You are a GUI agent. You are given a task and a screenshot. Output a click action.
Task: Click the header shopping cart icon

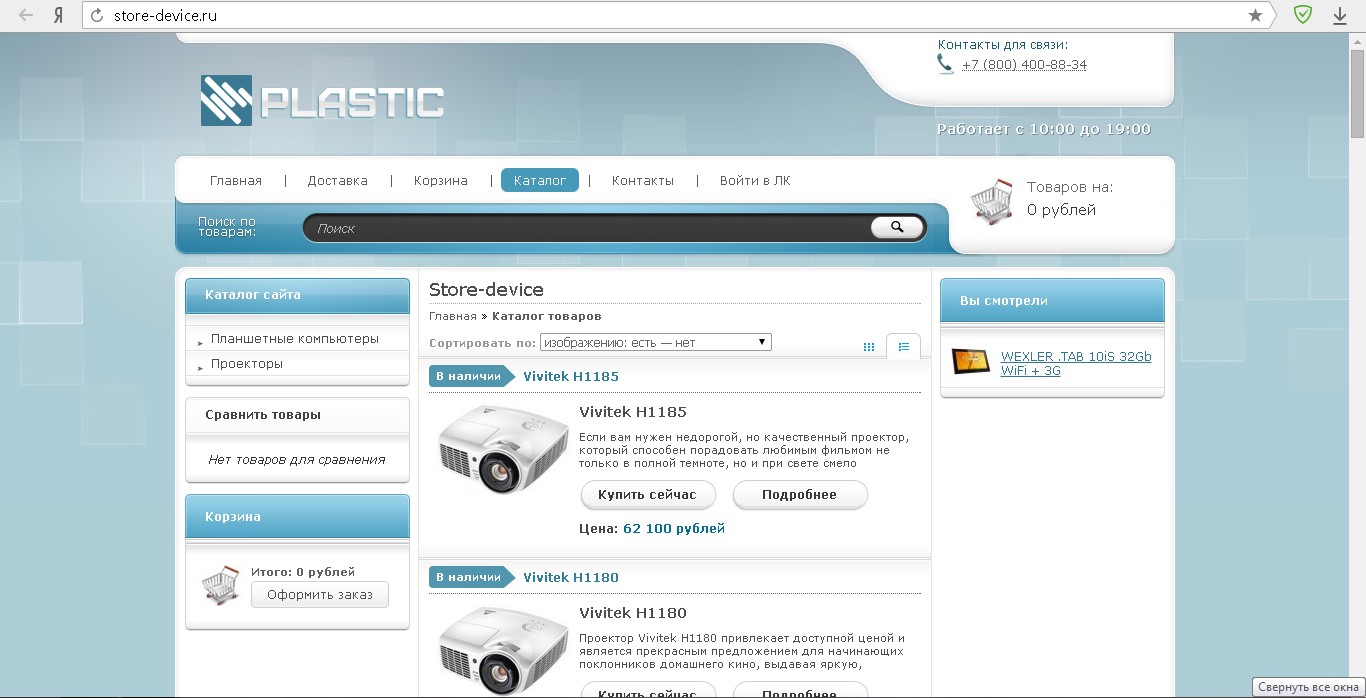point(992,201)
